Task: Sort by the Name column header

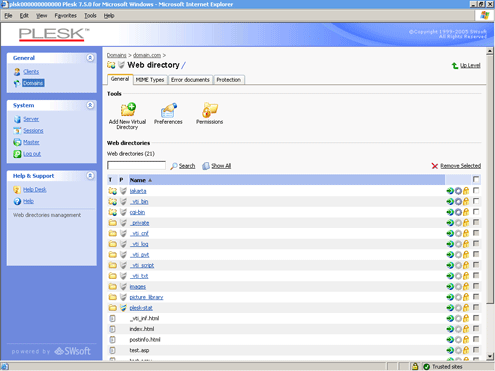Action: [x=138, y=180]
